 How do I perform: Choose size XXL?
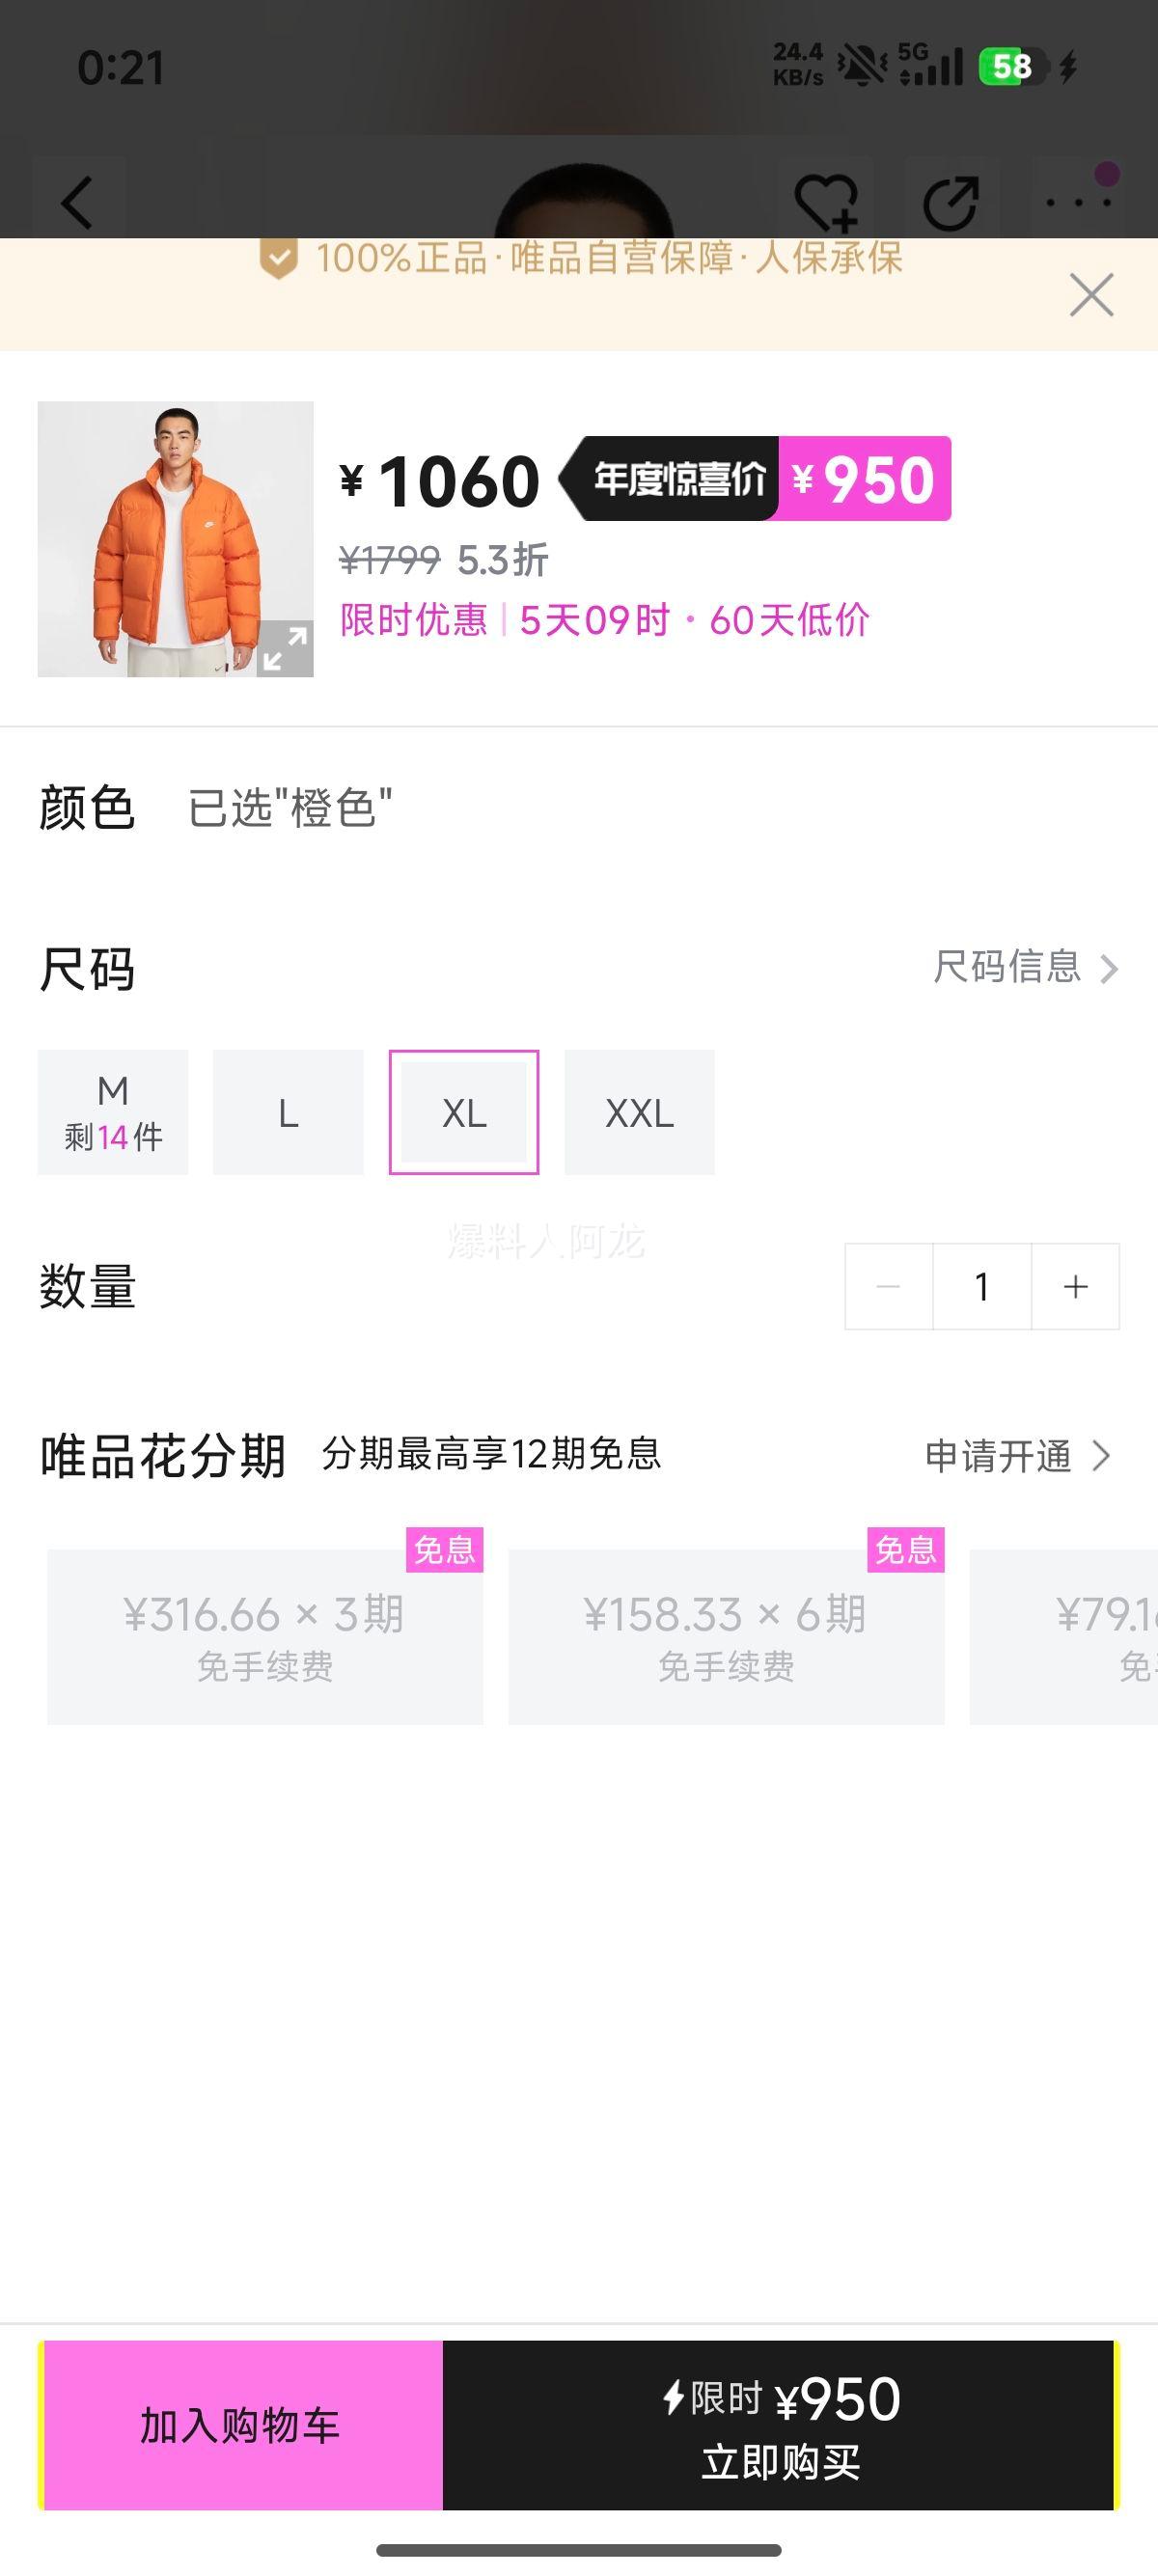click(x=639, y=1112)
